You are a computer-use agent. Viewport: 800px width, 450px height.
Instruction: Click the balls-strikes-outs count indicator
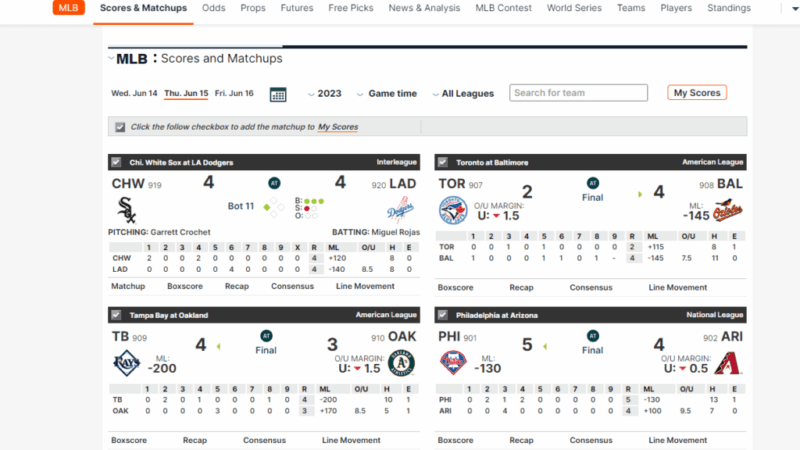309,208
